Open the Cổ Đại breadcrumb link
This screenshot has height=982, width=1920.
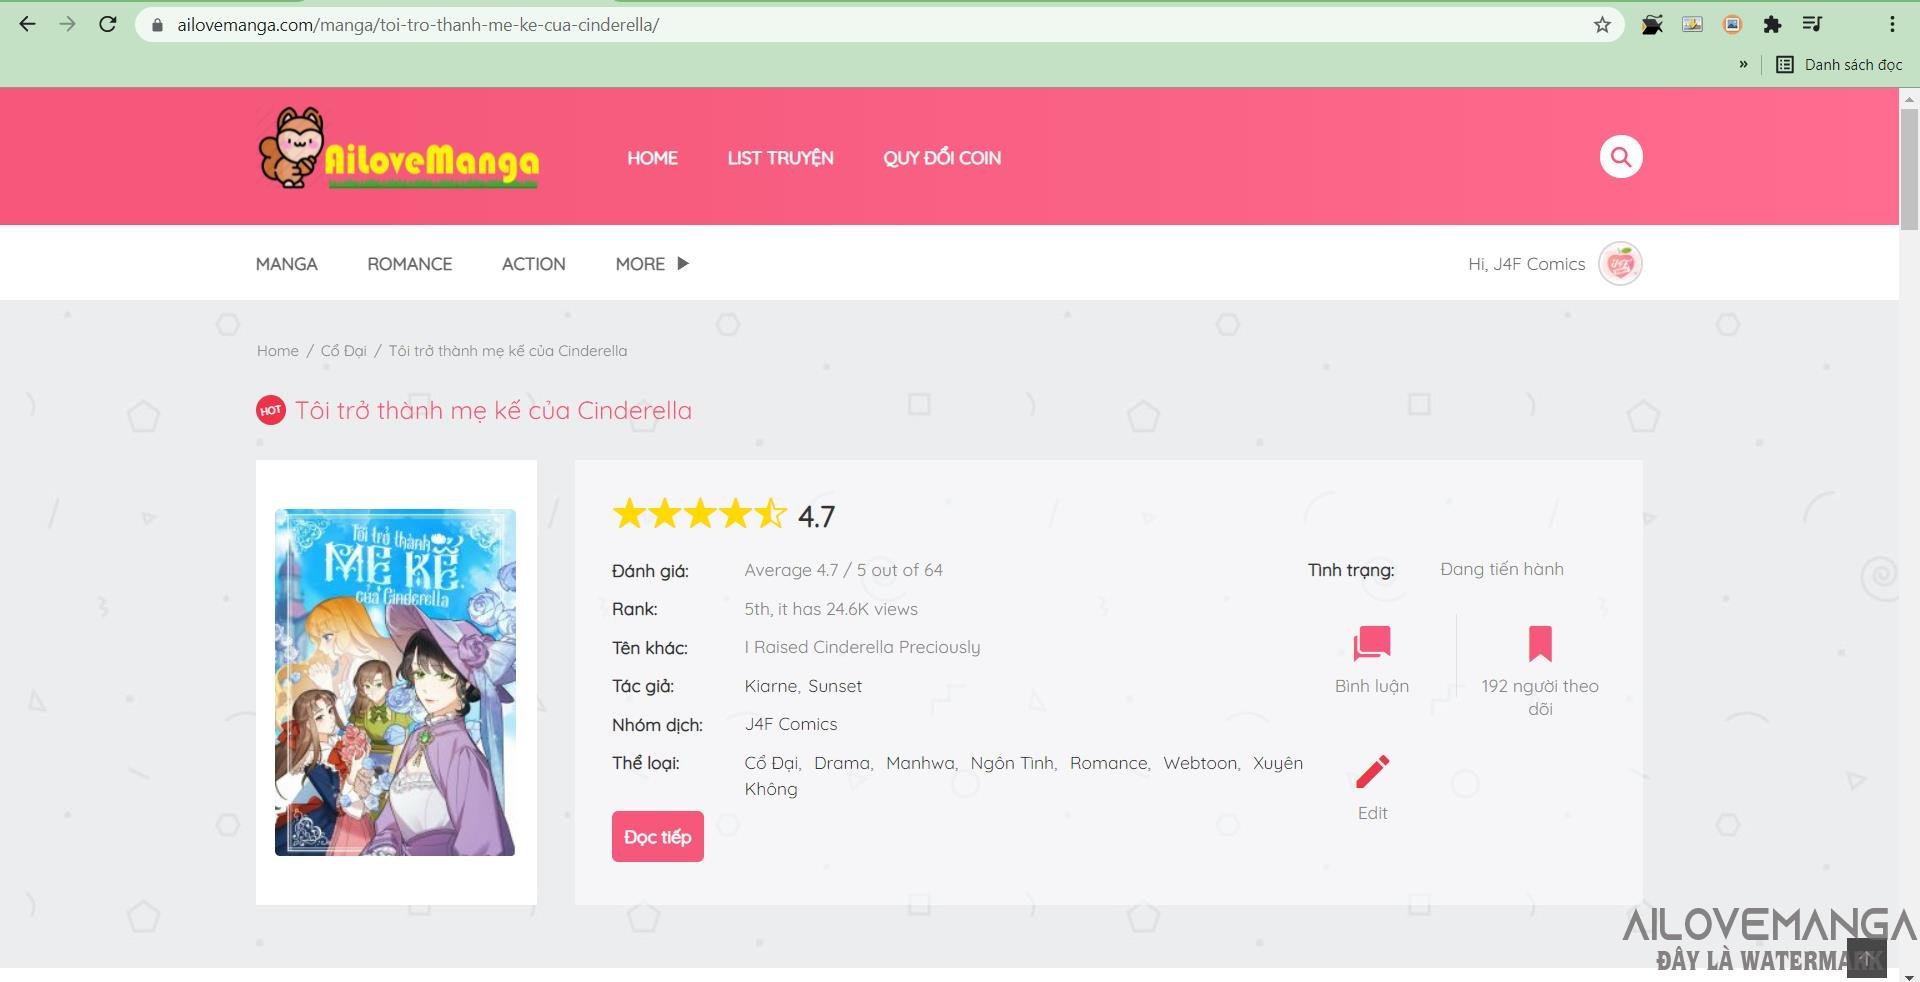(343, 351)
